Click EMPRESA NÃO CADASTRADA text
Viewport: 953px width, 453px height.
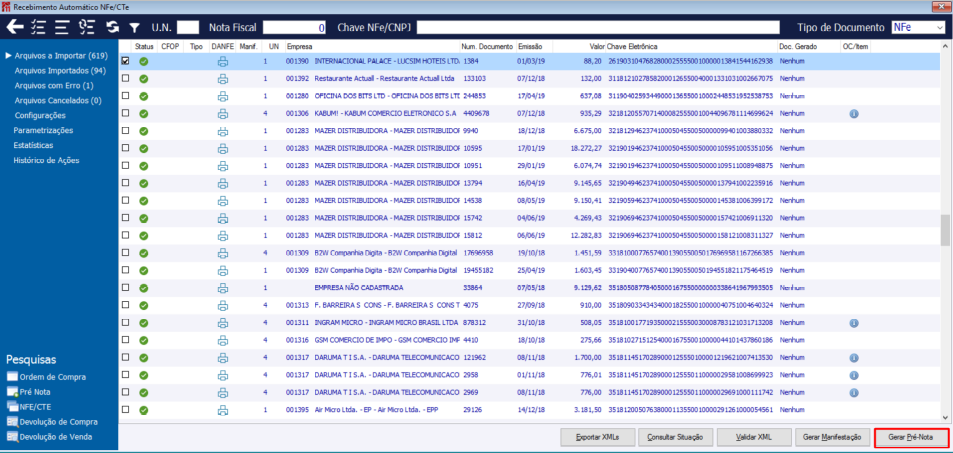359,288
